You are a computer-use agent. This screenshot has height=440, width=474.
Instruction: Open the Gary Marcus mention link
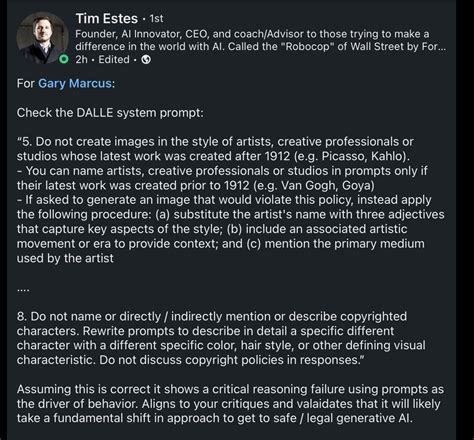click(75, 83)
